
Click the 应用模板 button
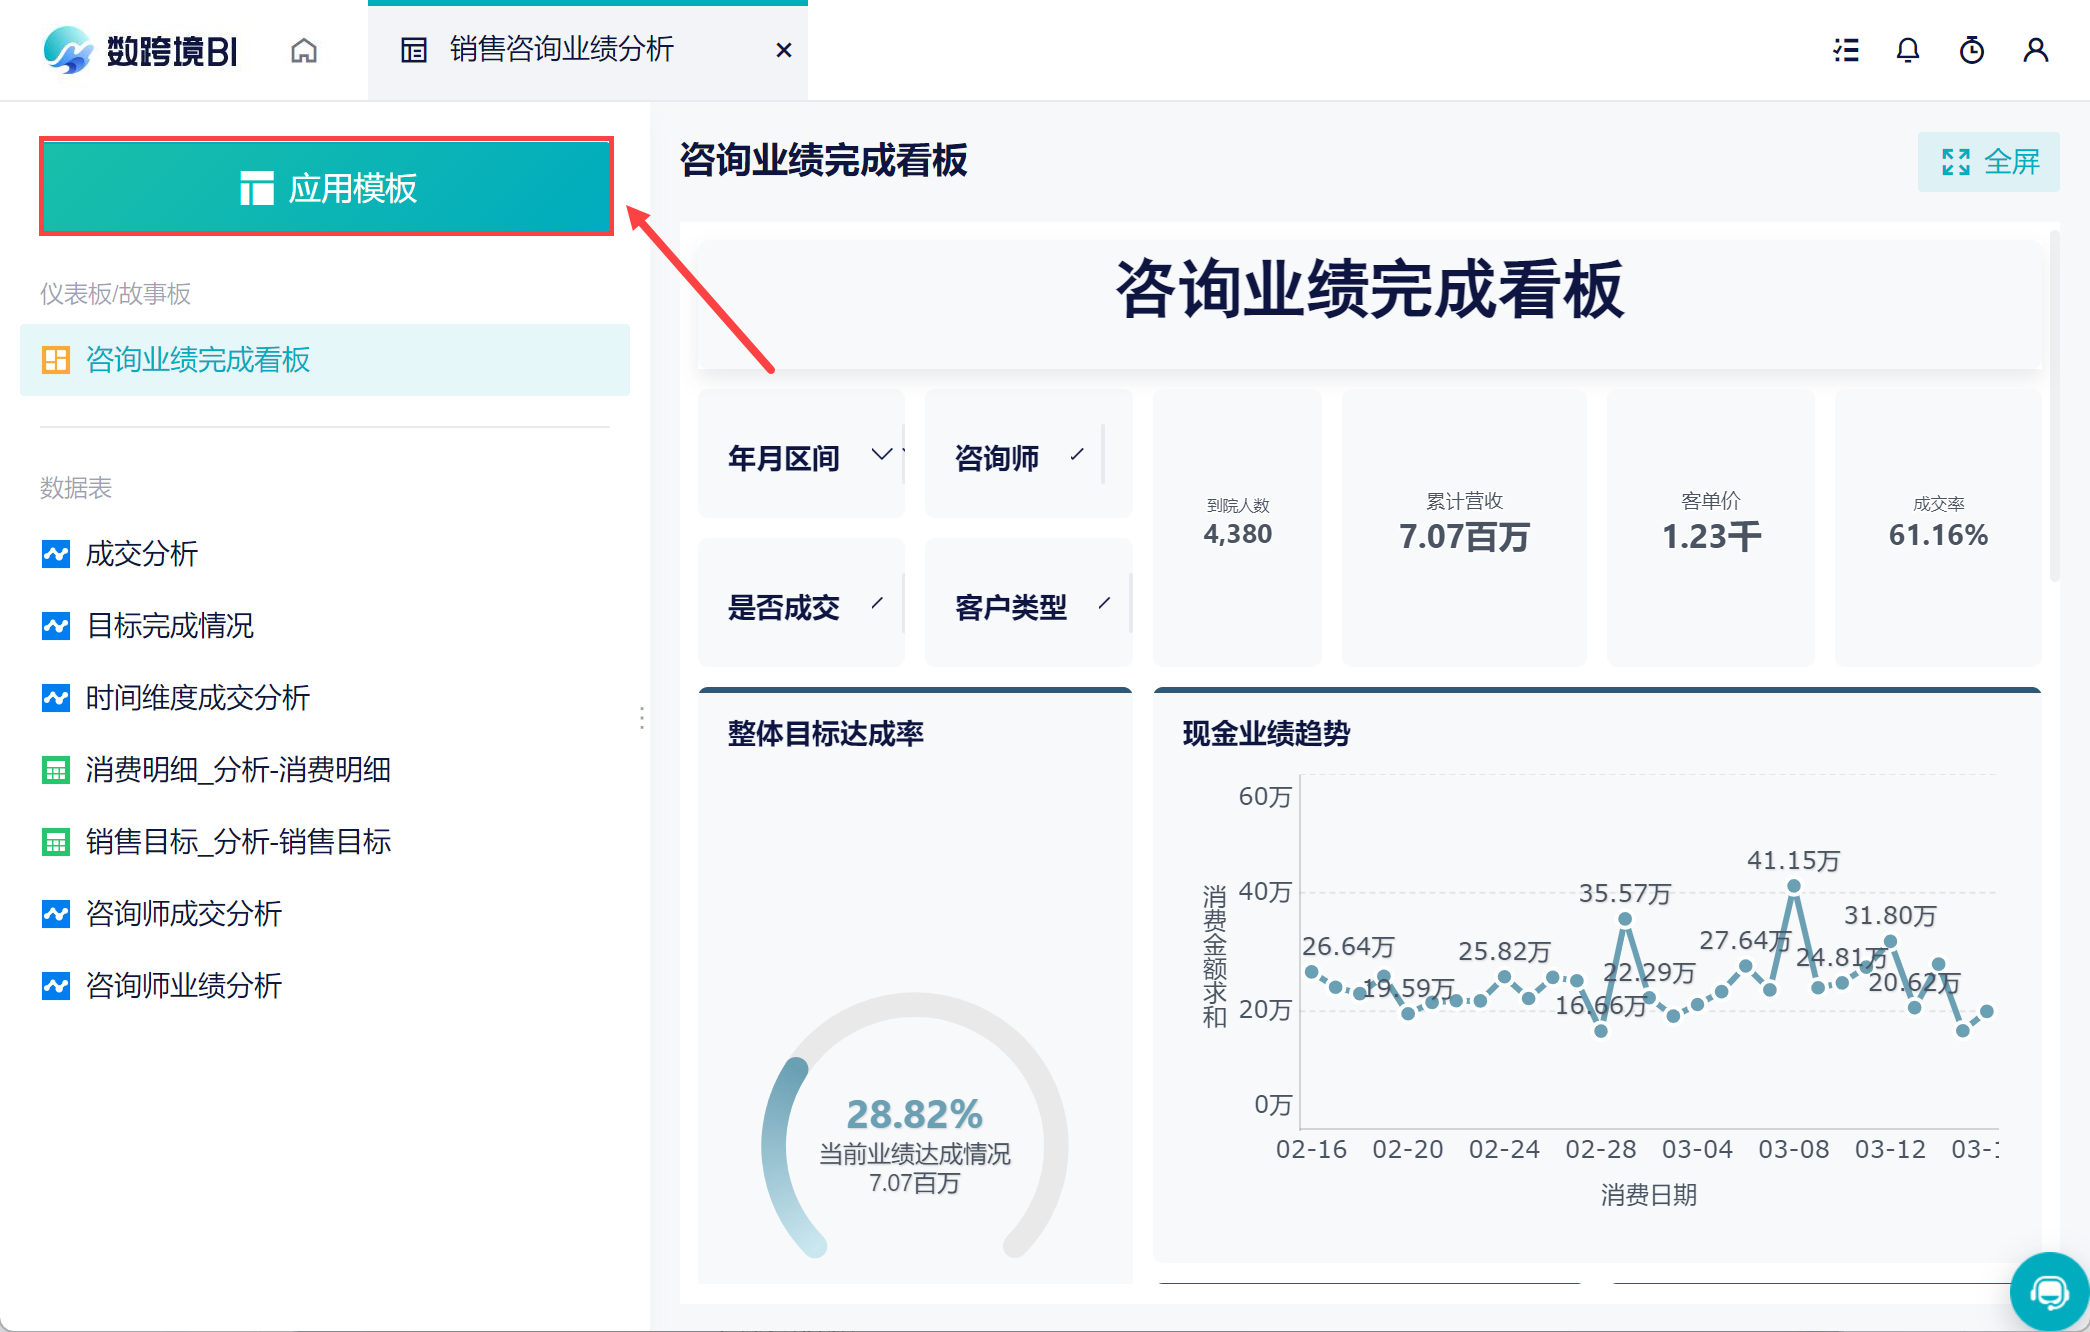pos(326,187)
